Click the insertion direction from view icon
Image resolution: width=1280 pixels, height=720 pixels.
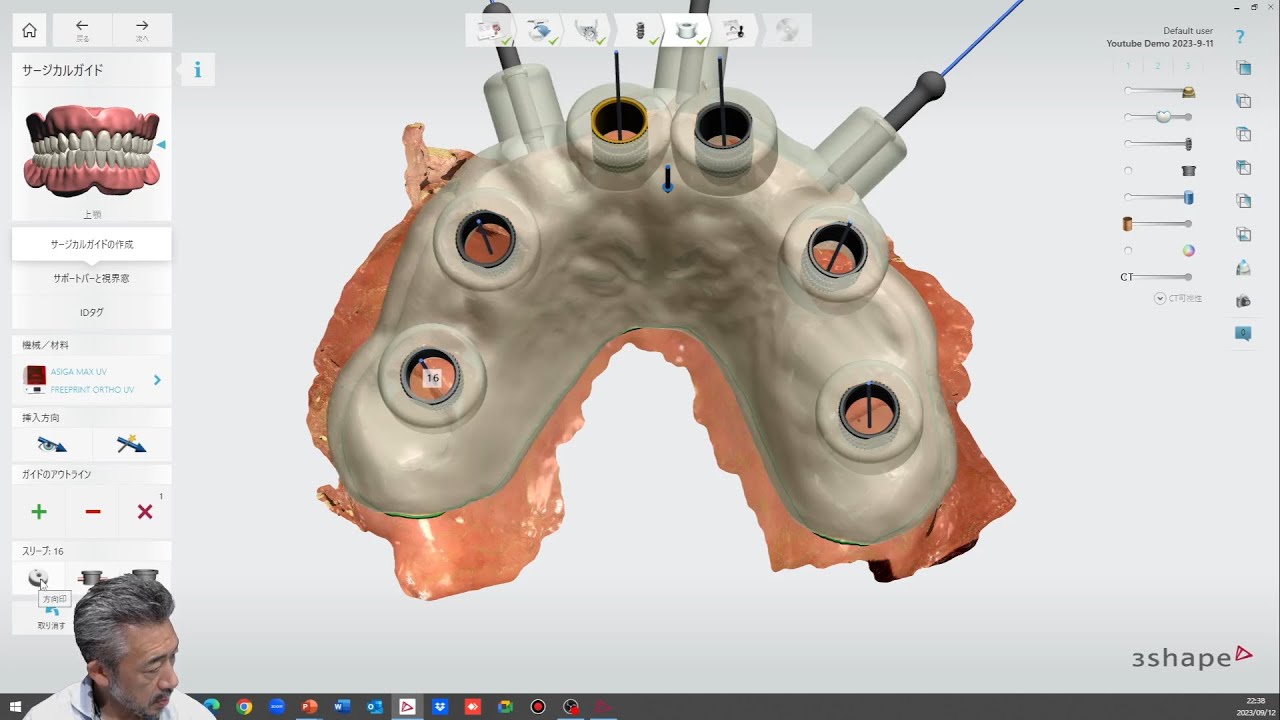(51, 445)
